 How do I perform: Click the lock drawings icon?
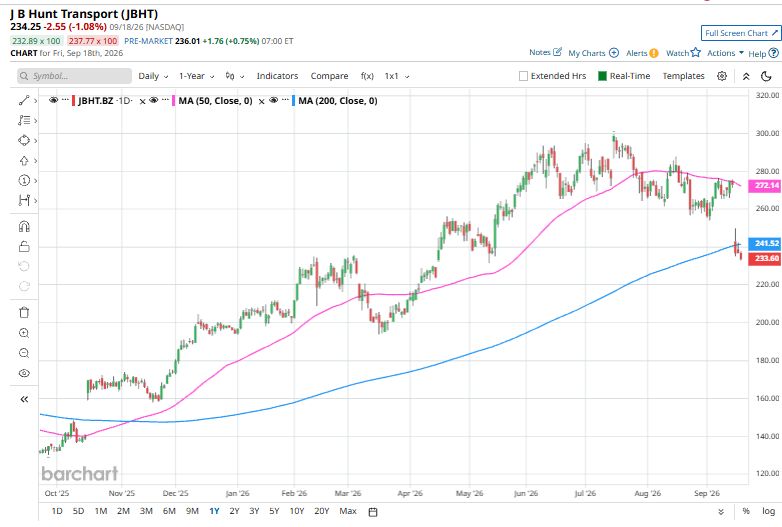click(x=24, y=246)
